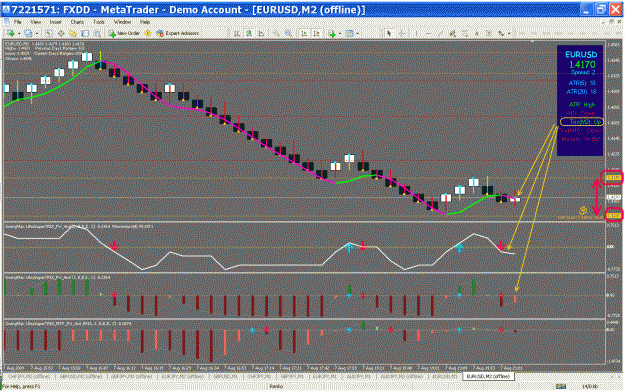
Task: Expand the Indicators list dropdown arrow
Action: (x=340, y=33)
